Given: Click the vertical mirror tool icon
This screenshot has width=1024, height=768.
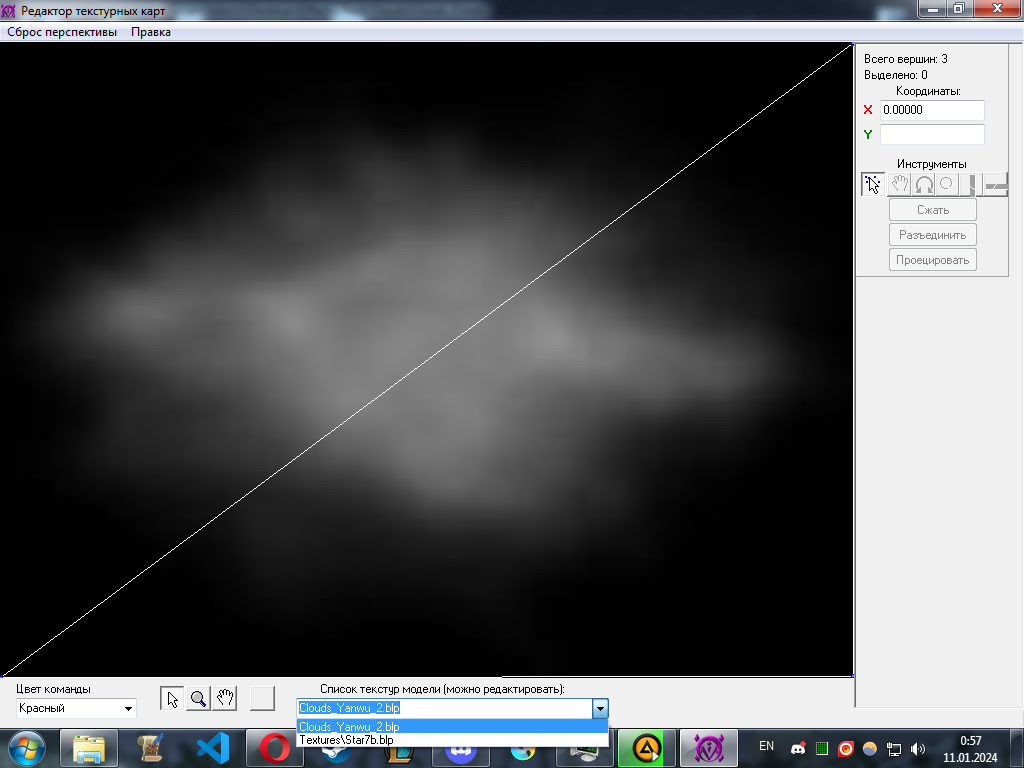Looking at the screenshot, I should pos(971,185).
